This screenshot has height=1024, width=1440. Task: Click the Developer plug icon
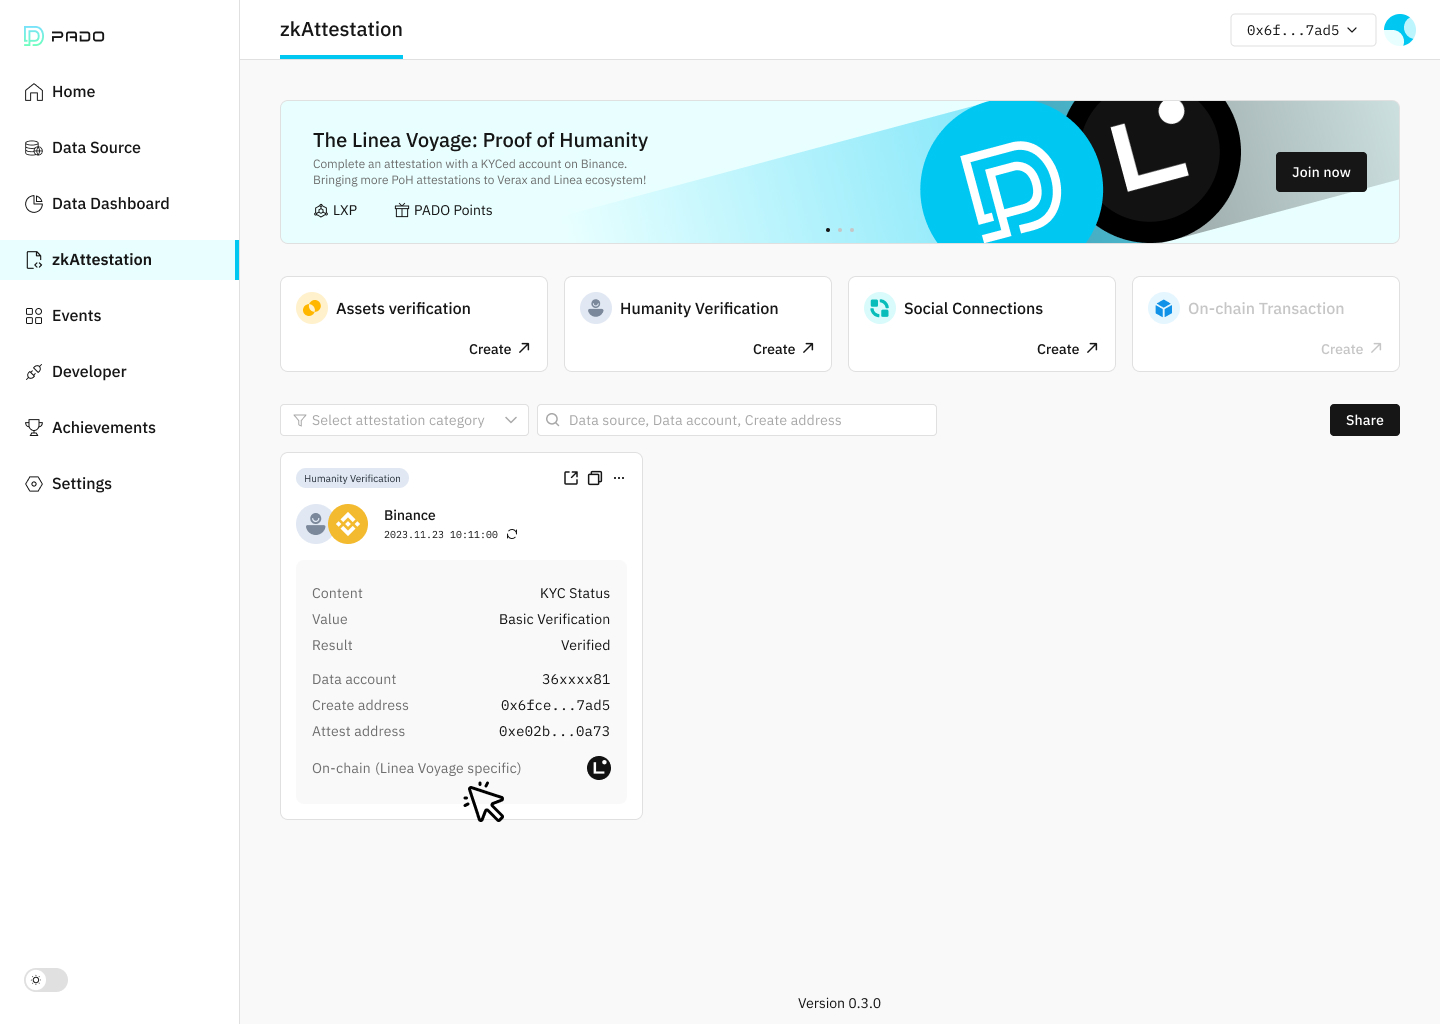tap(34, 372)
